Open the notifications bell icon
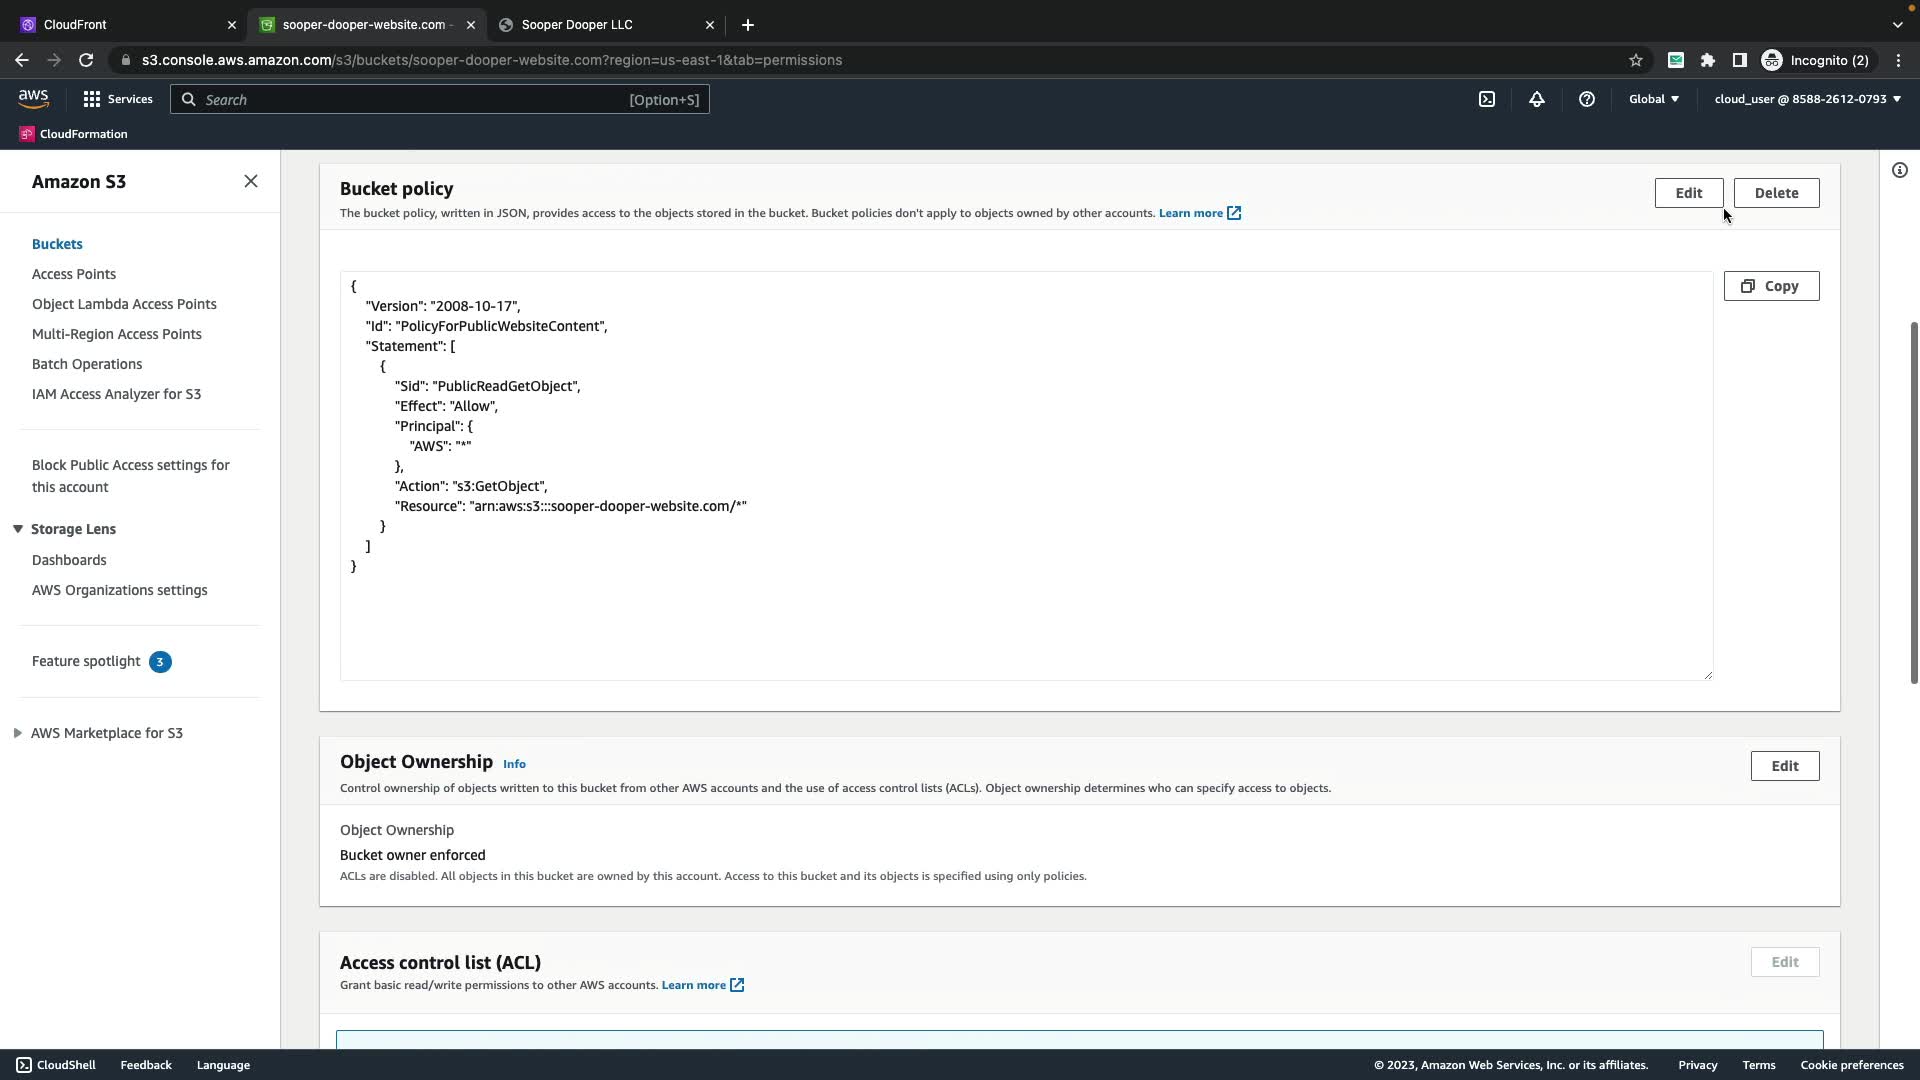 click(x=1537, y=99)
